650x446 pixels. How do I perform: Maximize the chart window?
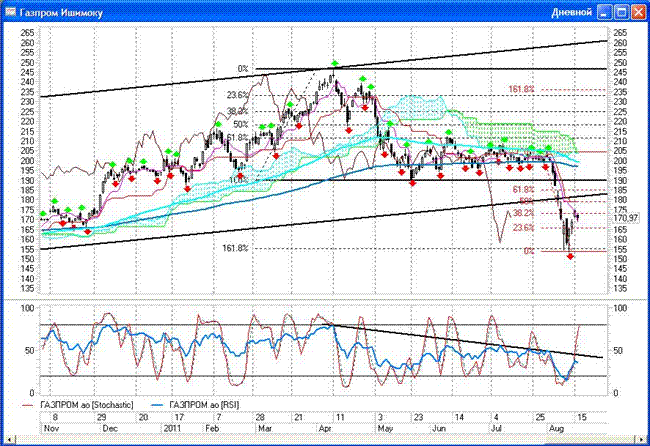(621, 12)
